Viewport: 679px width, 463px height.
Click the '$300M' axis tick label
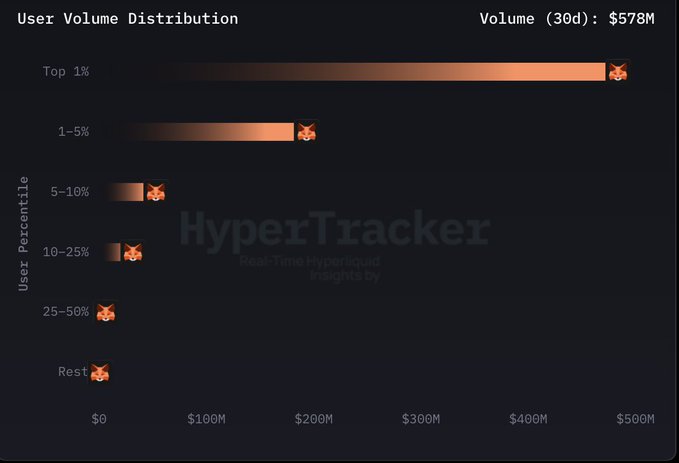click(x=420, y=419)
